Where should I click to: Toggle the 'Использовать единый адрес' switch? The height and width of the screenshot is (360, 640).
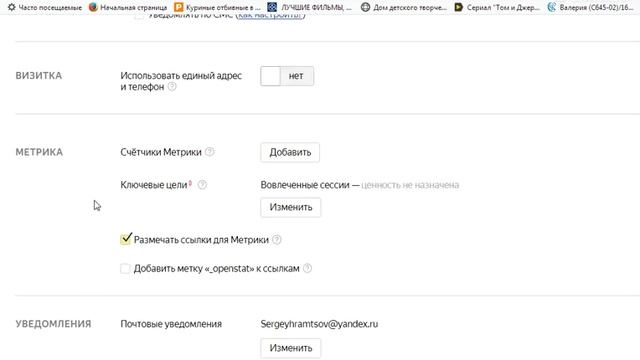(287, 76)
